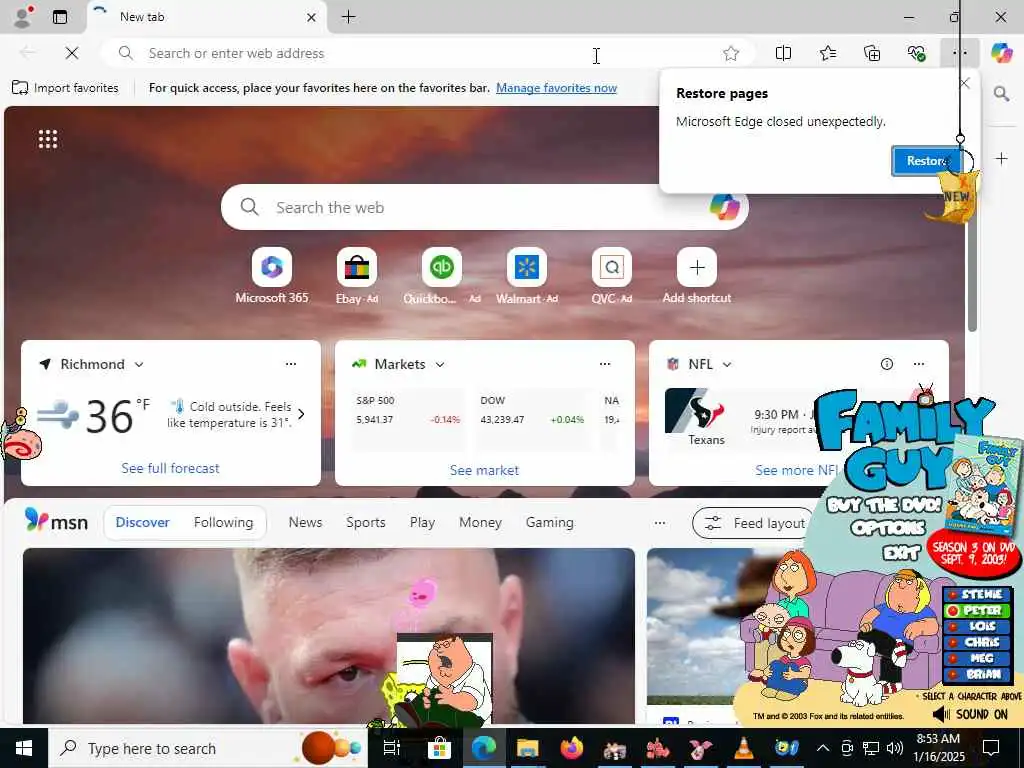
Task: Open more MSN feed categories ellipsis
Action: [660, 522]
